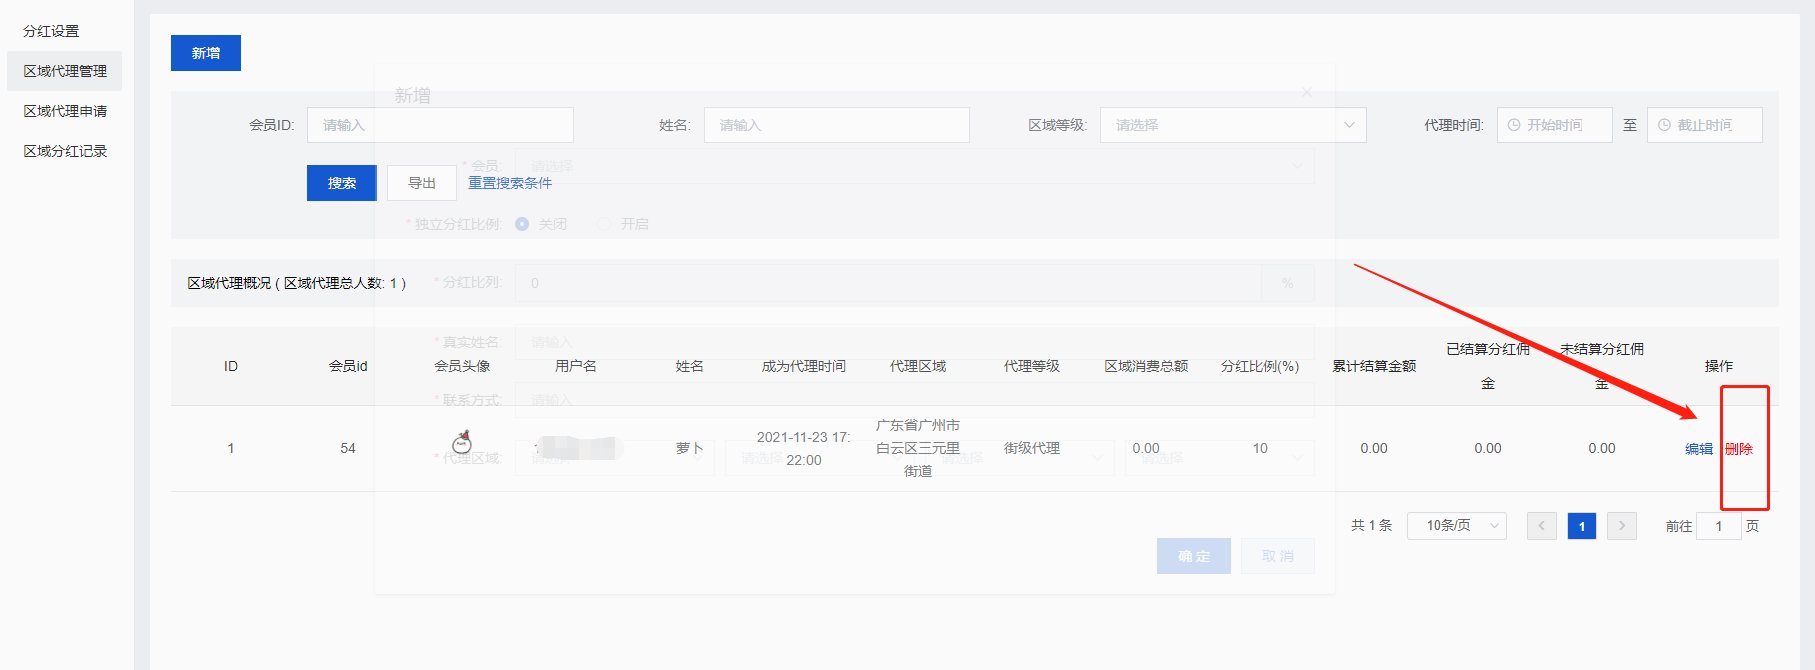Go to next page with right arrow
This screenshot has height=670, width=1815.
(1621, 526)
